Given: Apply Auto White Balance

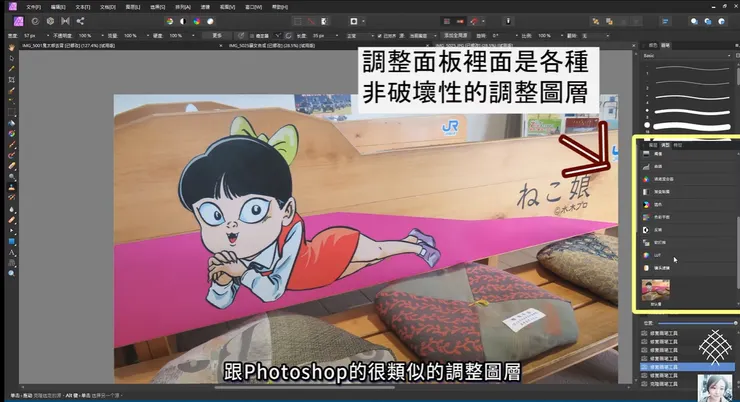Looking at the screenshot, I should coord(210,21).
